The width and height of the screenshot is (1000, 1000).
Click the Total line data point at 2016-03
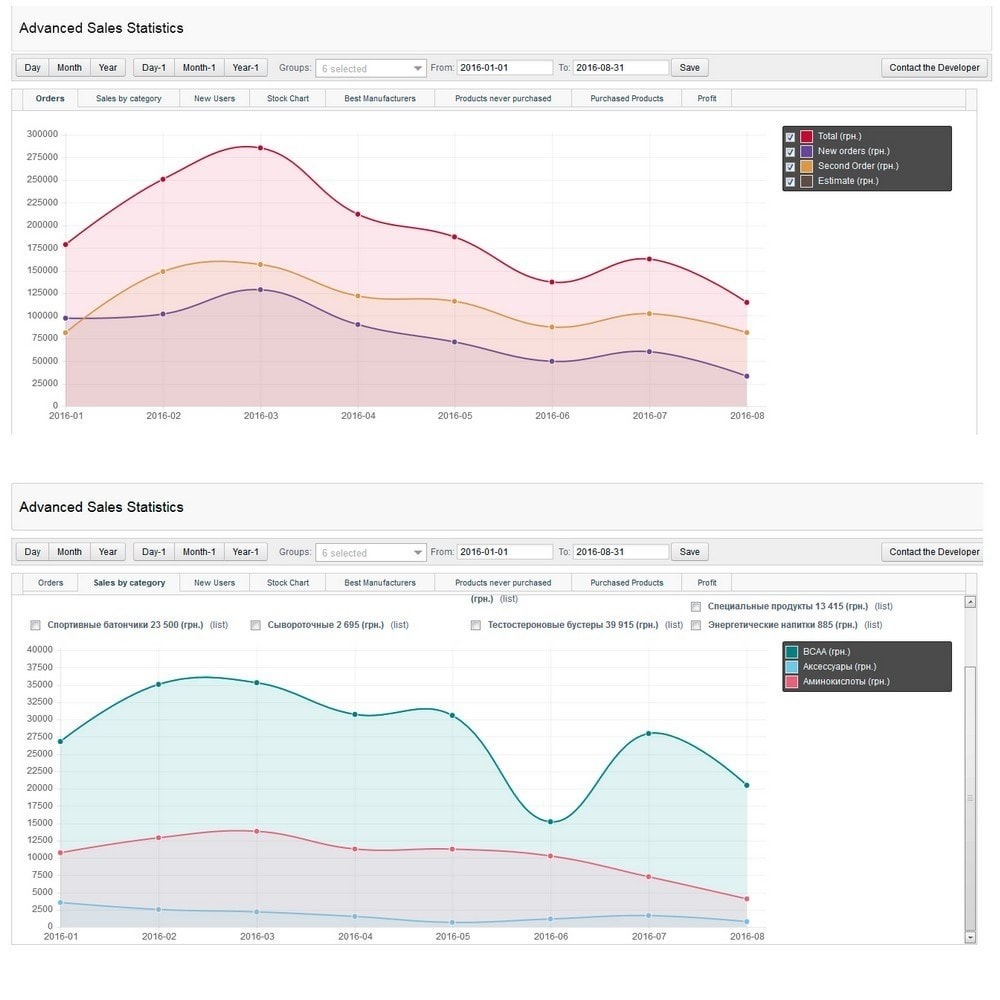(260, 148)
